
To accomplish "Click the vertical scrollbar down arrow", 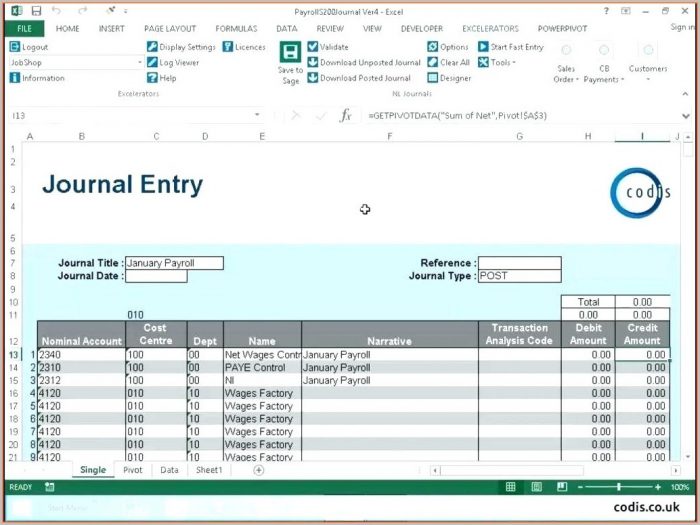I will [688, 457].
